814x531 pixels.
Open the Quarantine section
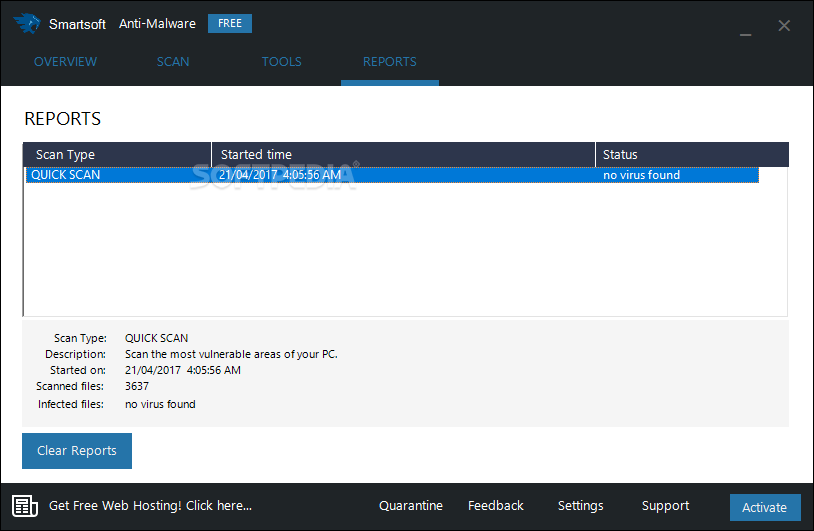(x=411, y=506)
